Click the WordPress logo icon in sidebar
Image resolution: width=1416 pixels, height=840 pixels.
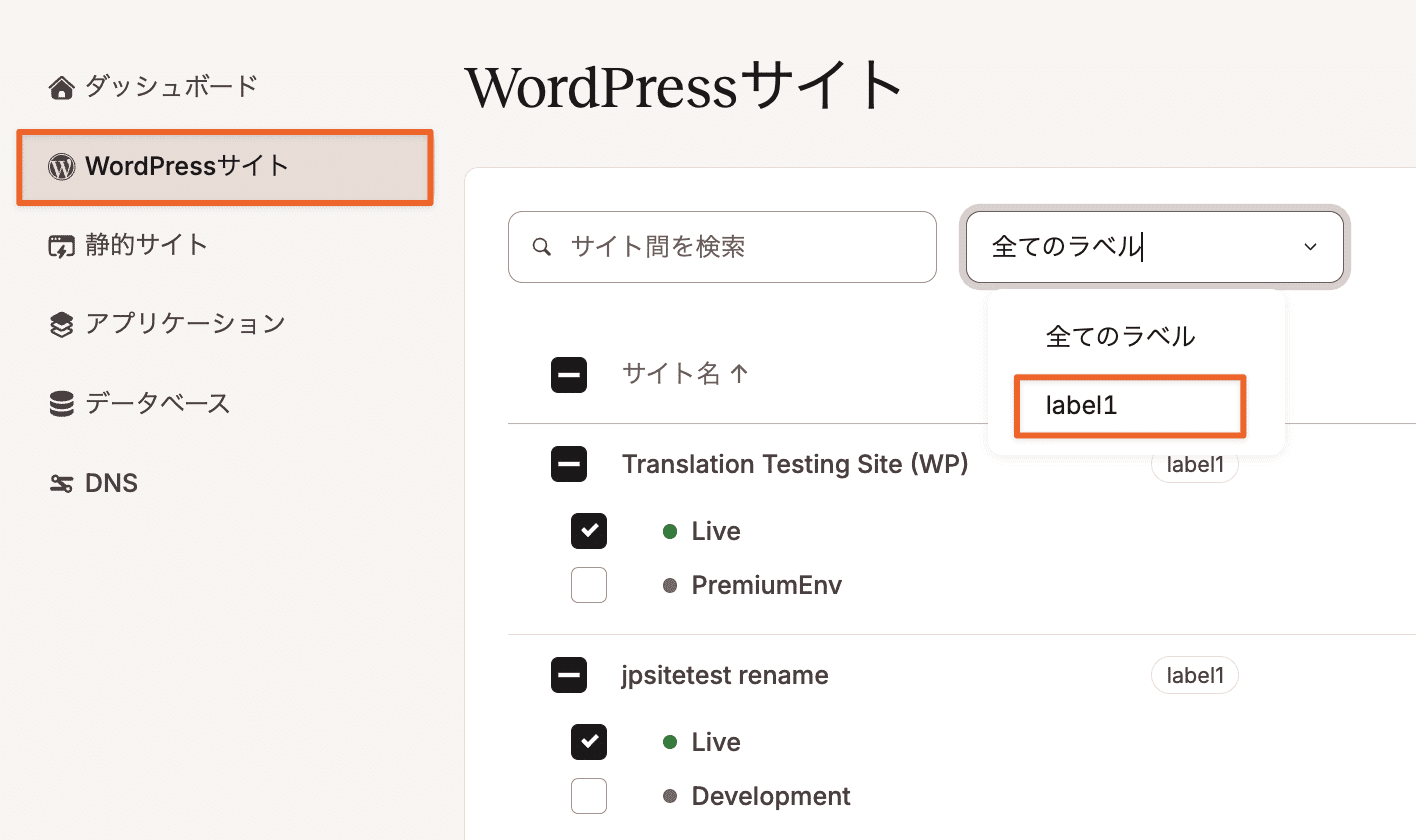[x=62, y=168]
